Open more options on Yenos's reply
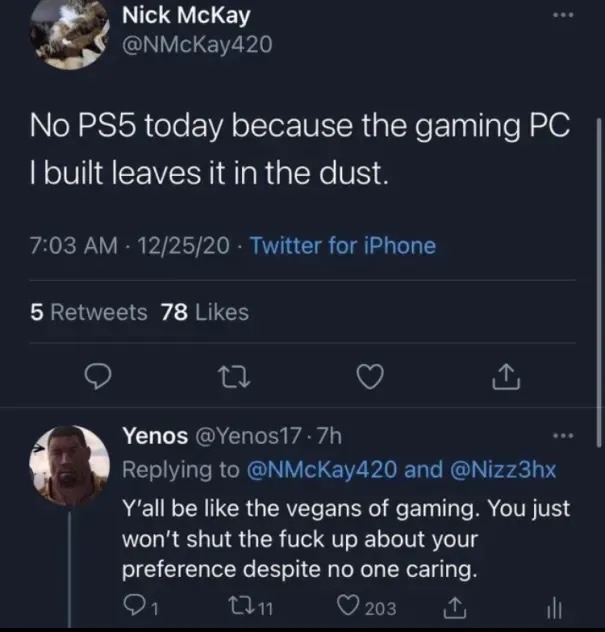Screen dimensions: 605x632 (564, 437)
